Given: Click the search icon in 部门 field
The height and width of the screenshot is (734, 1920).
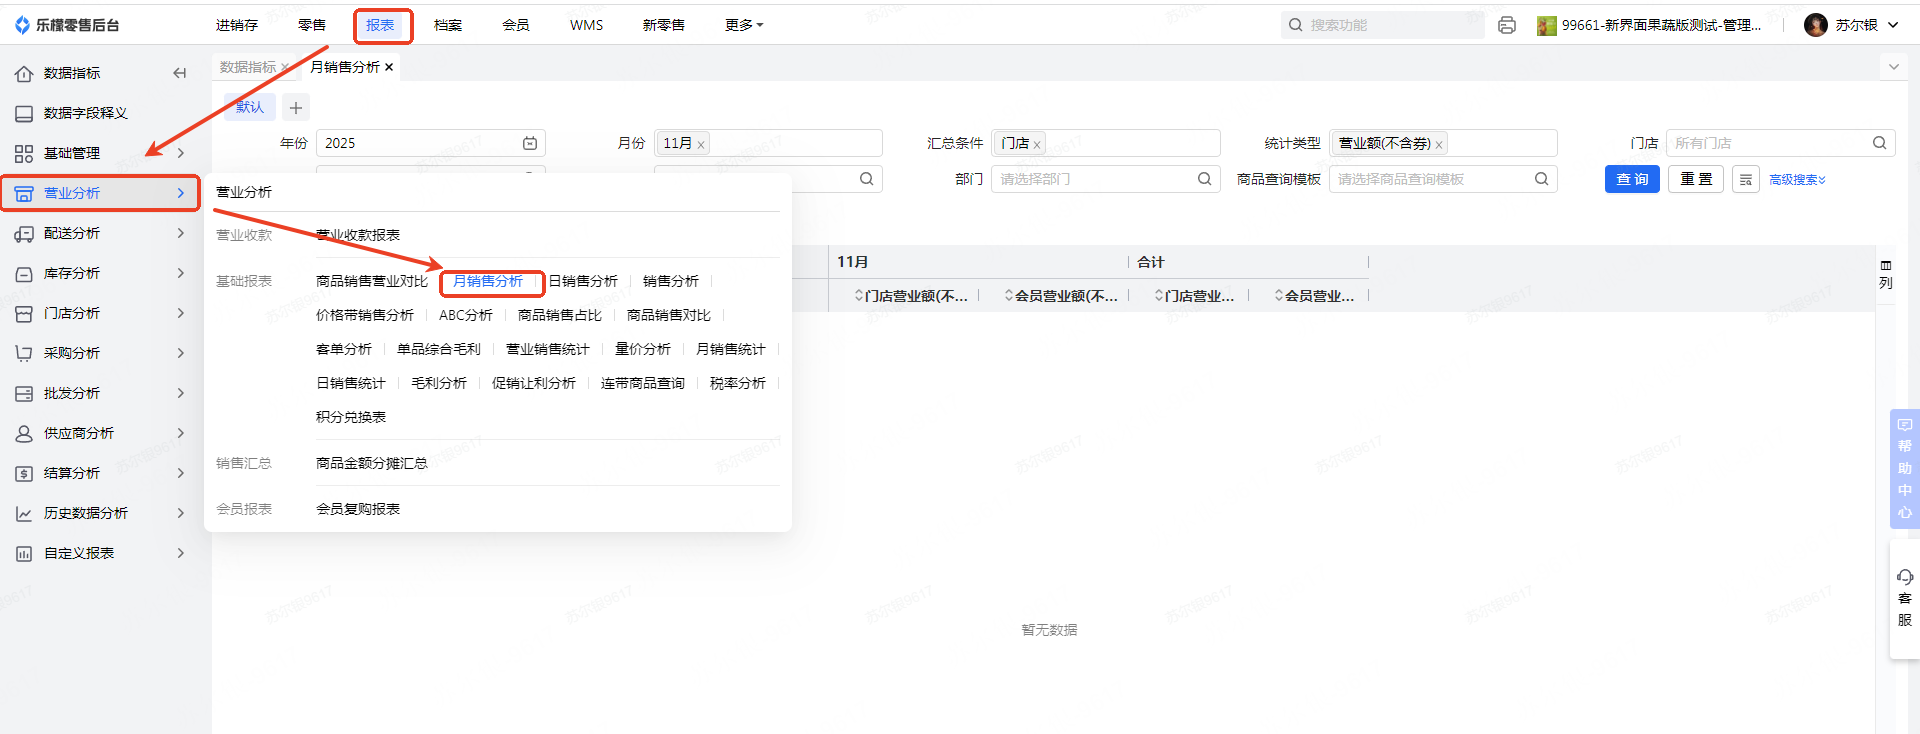Looking at the screenshot, I should tap(1204, 179).
